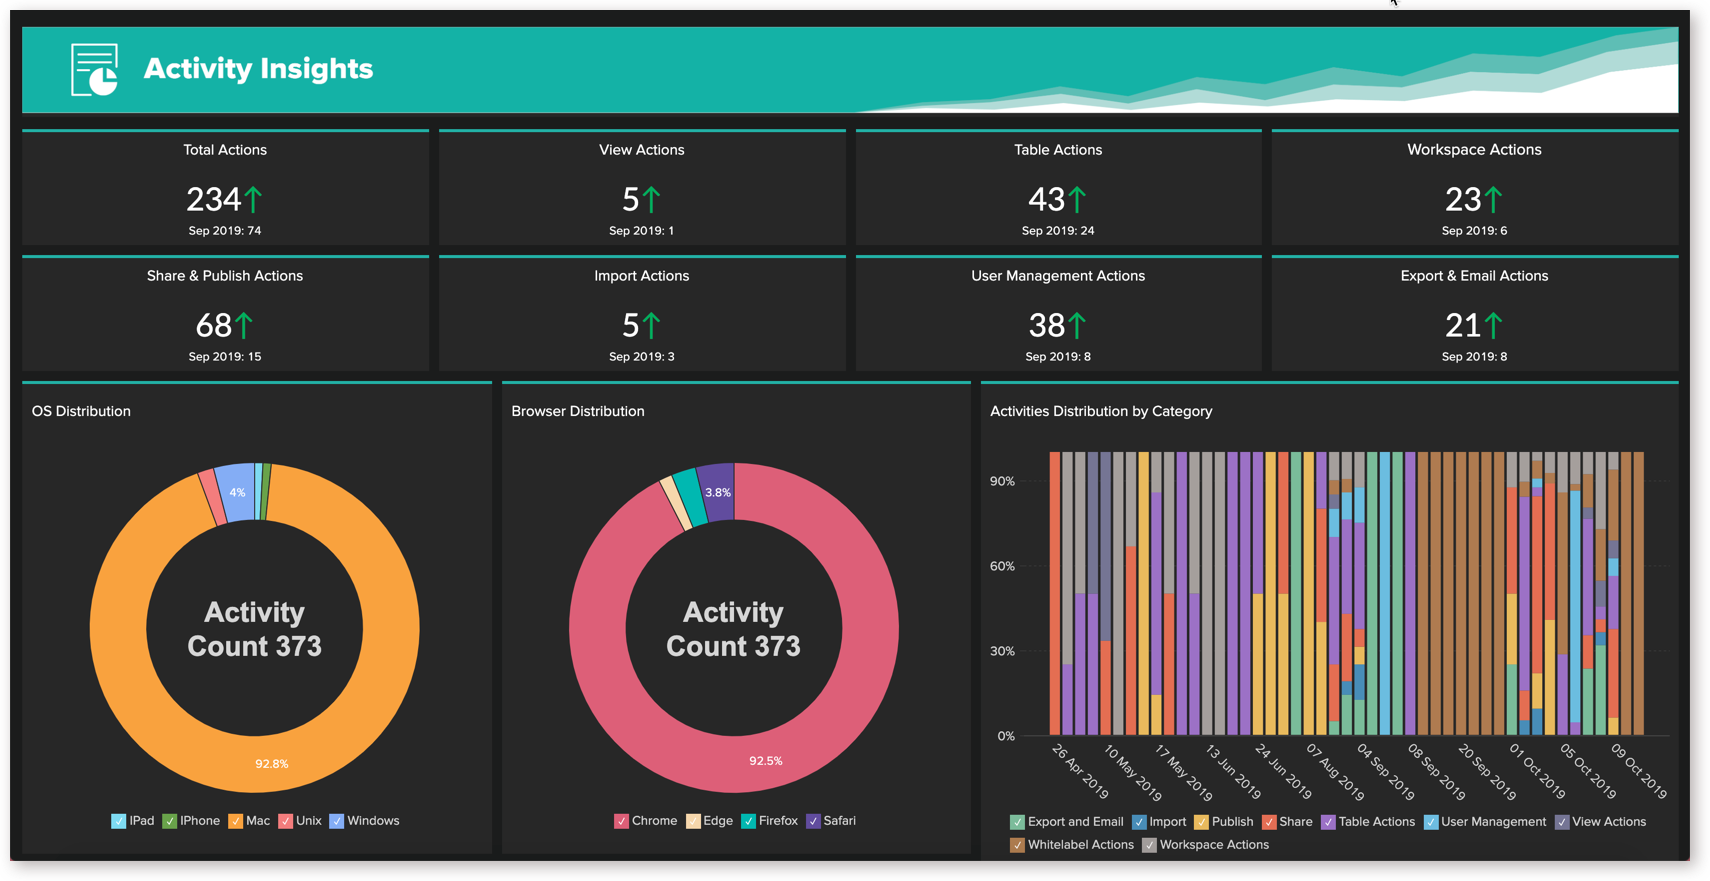Click the Safari 3.8% donut slice
The width and height of the screenshot is (1710, 881).
(x=716, y=491)
